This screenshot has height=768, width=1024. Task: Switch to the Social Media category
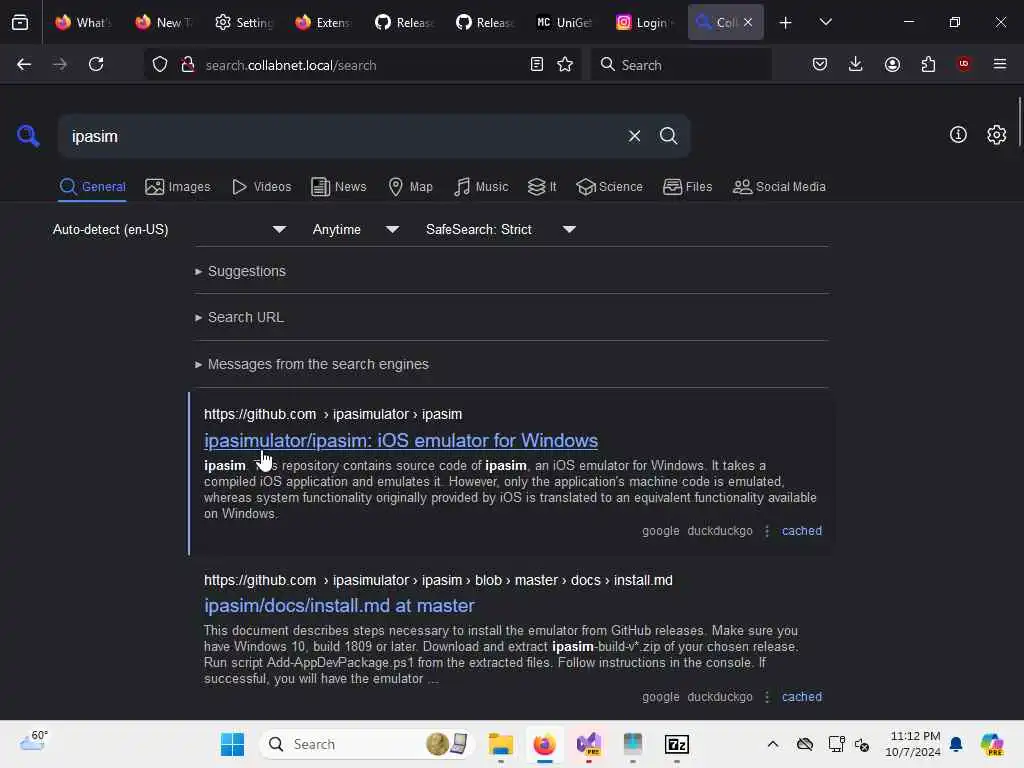pos(779,187)
